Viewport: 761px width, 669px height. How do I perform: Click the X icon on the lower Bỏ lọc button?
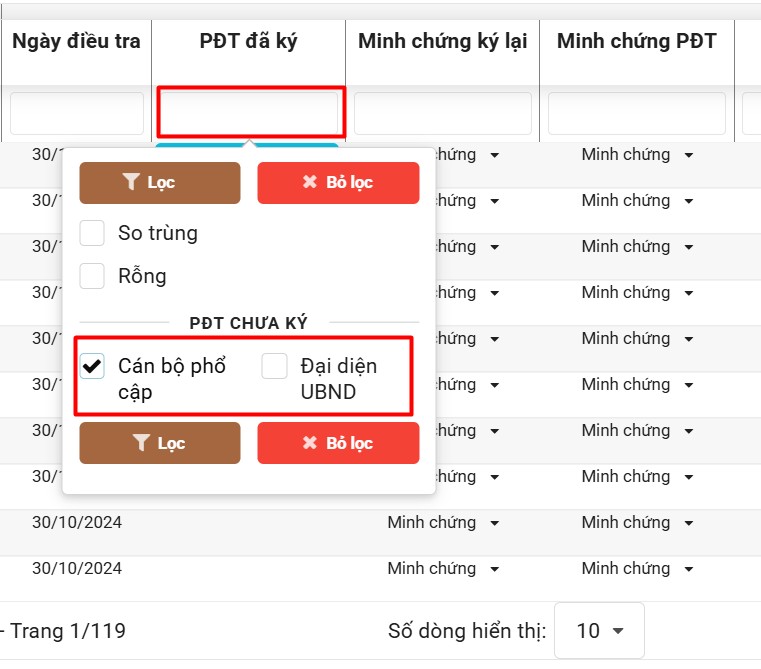pyautogui.click(x=310, y=443)
